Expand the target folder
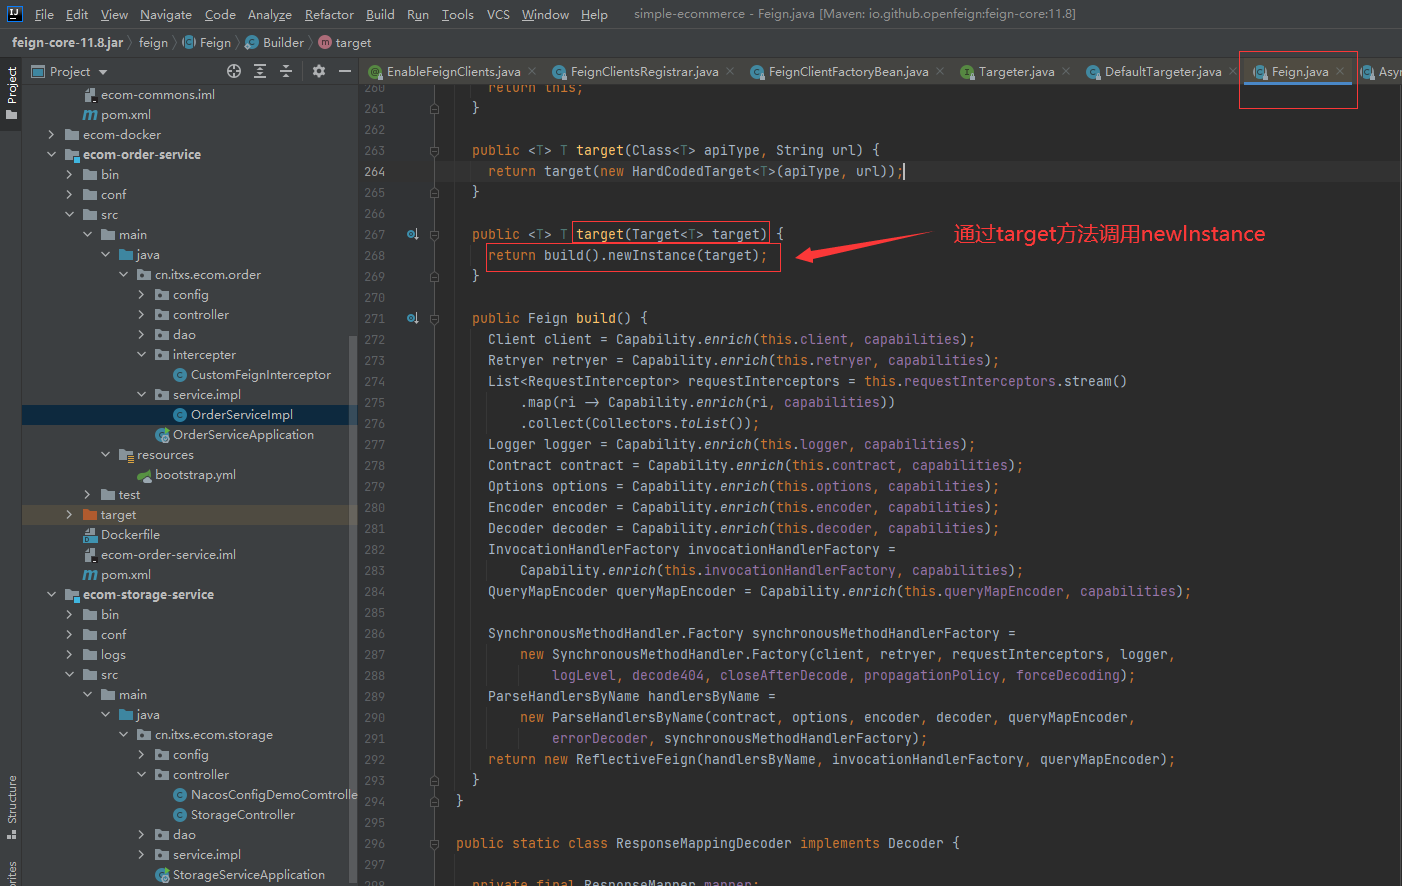 tap(69, 514)
